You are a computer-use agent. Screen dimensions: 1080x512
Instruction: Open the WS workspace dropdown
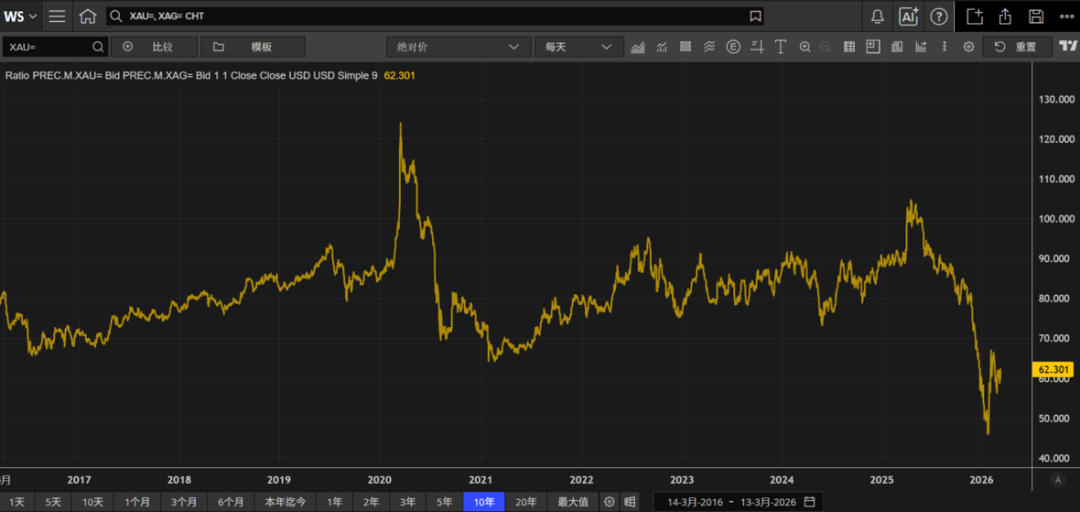pyautogui.click(x=21, y=16)
